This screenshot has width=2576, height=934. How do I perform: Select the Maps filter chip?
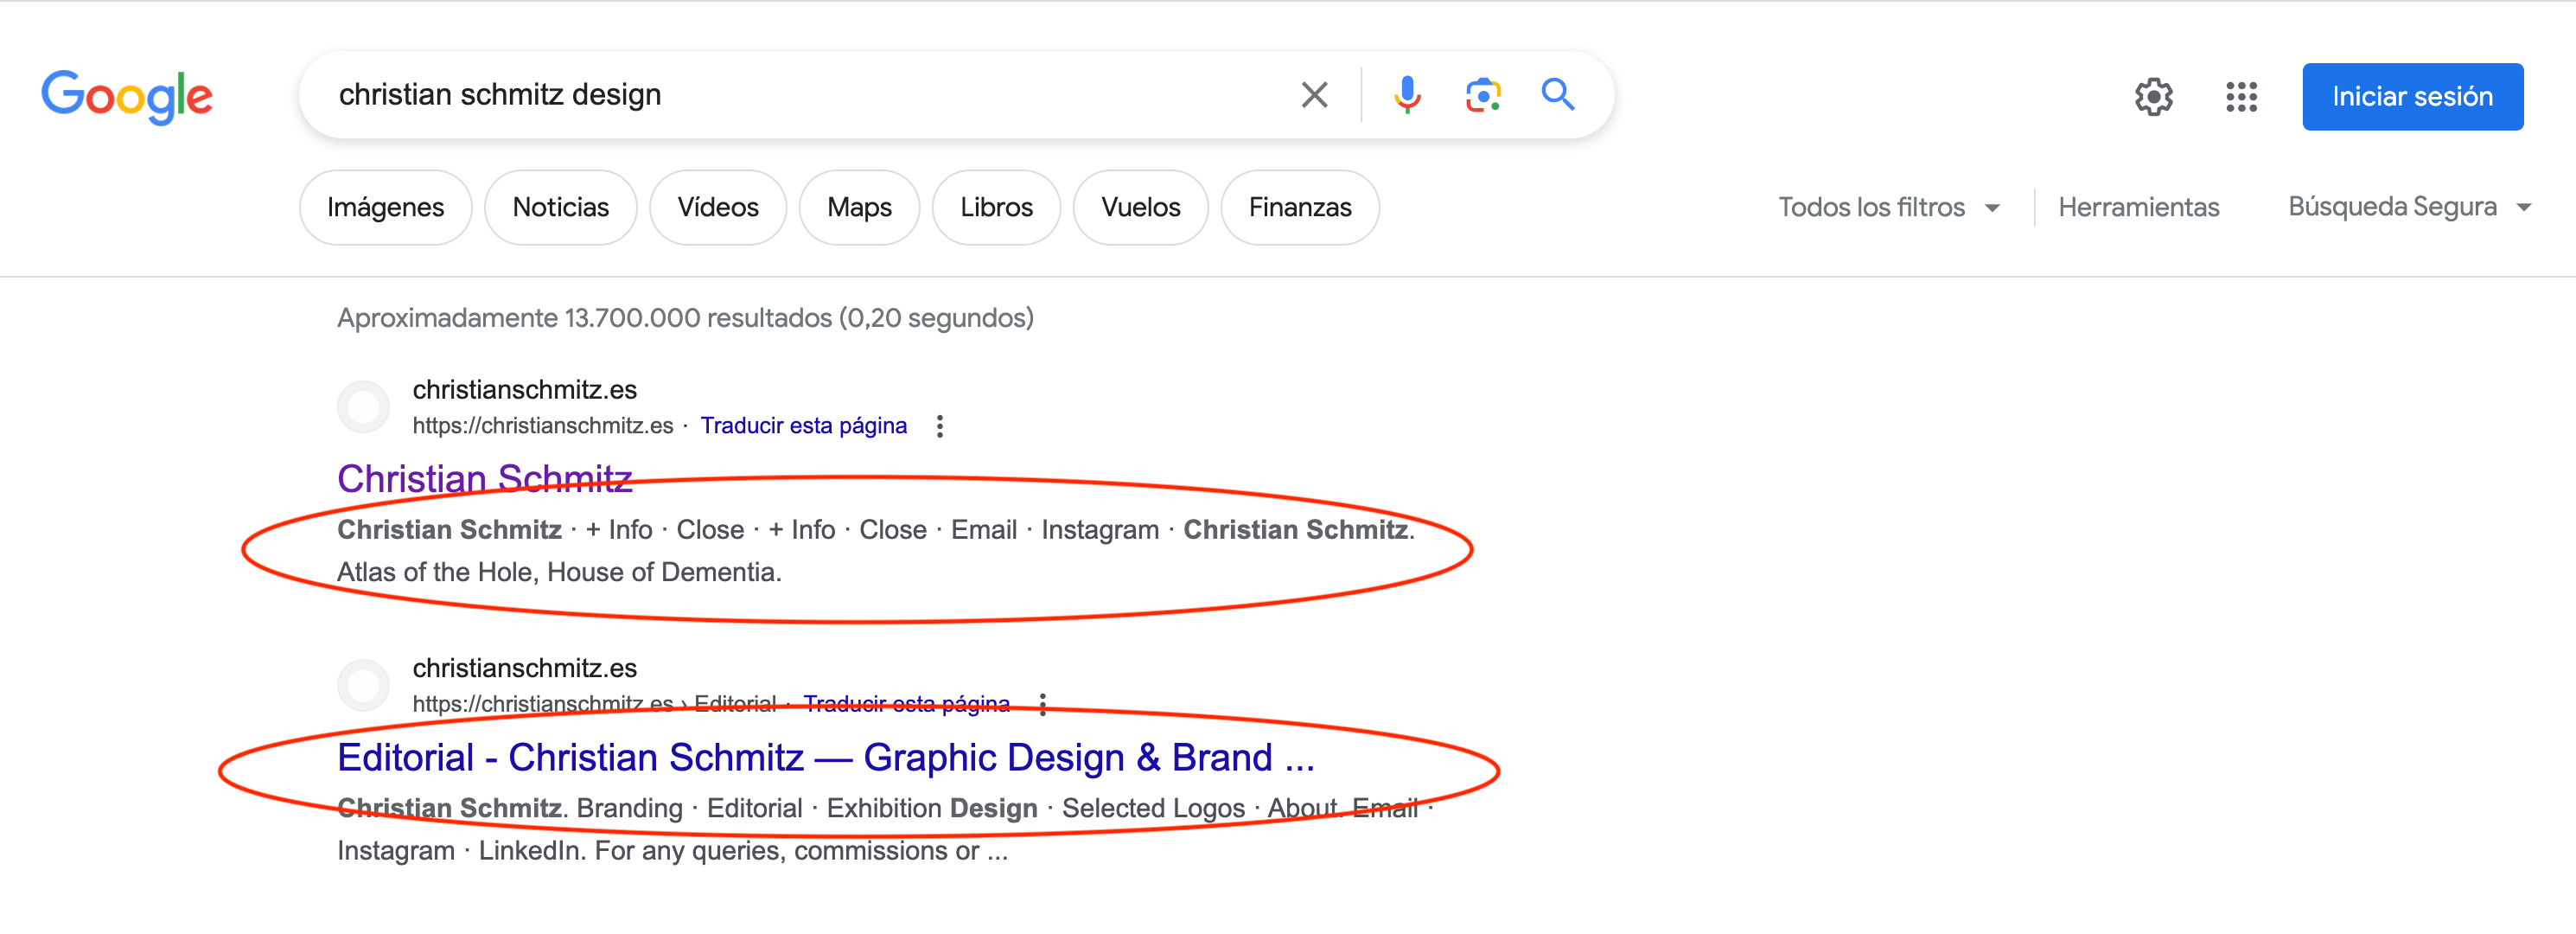click(858, 207)
